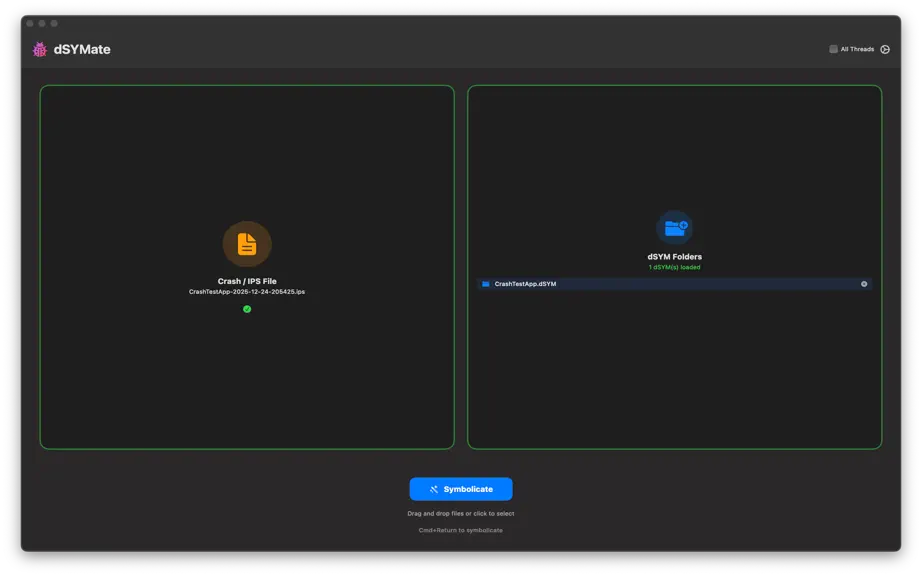Click the Crash / IPS File heading
This screenshot has height=576, width=922.
247,281
